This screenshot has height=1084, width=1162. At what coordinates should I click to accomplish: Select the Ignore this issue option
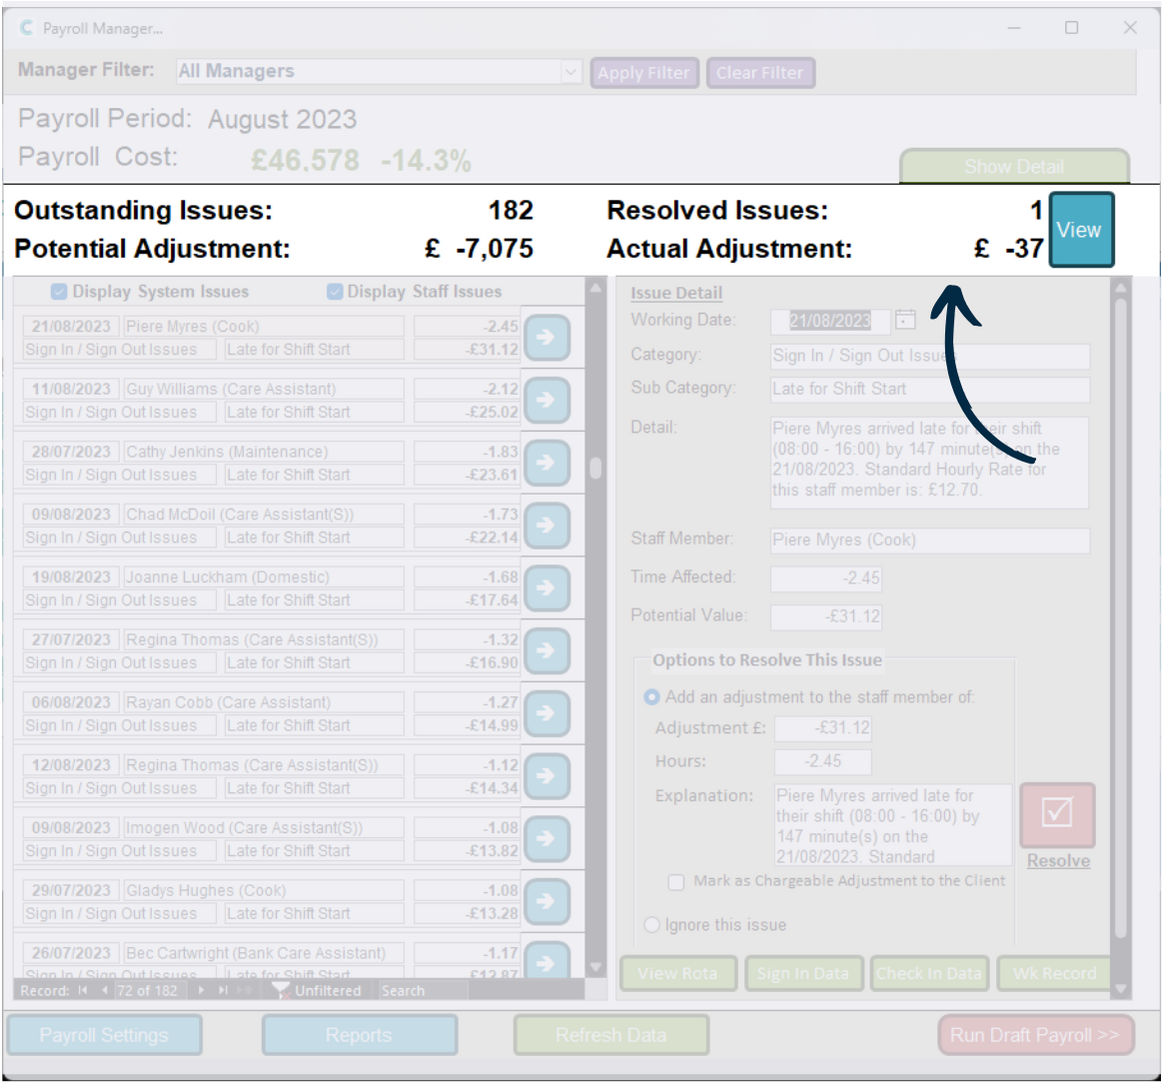(x=652, y=925)
